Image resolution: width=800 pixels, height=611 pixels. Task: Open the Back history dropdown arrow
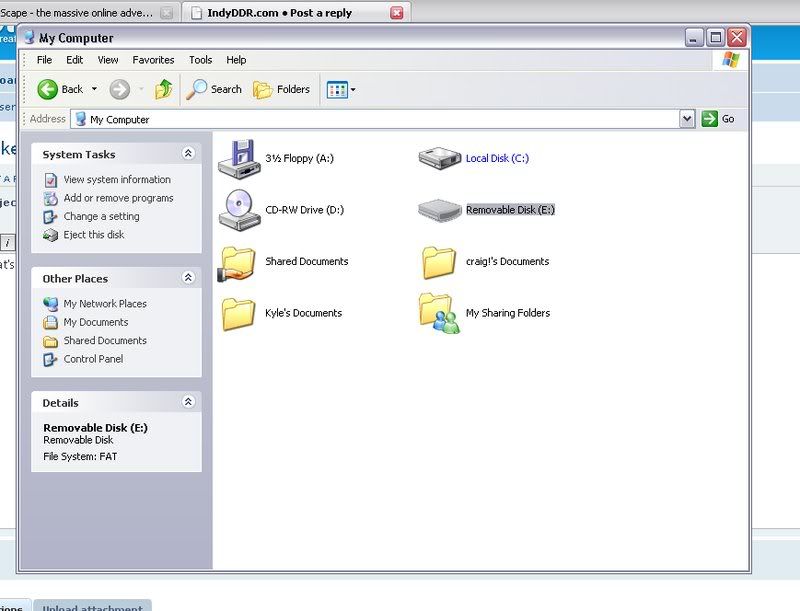94,89
